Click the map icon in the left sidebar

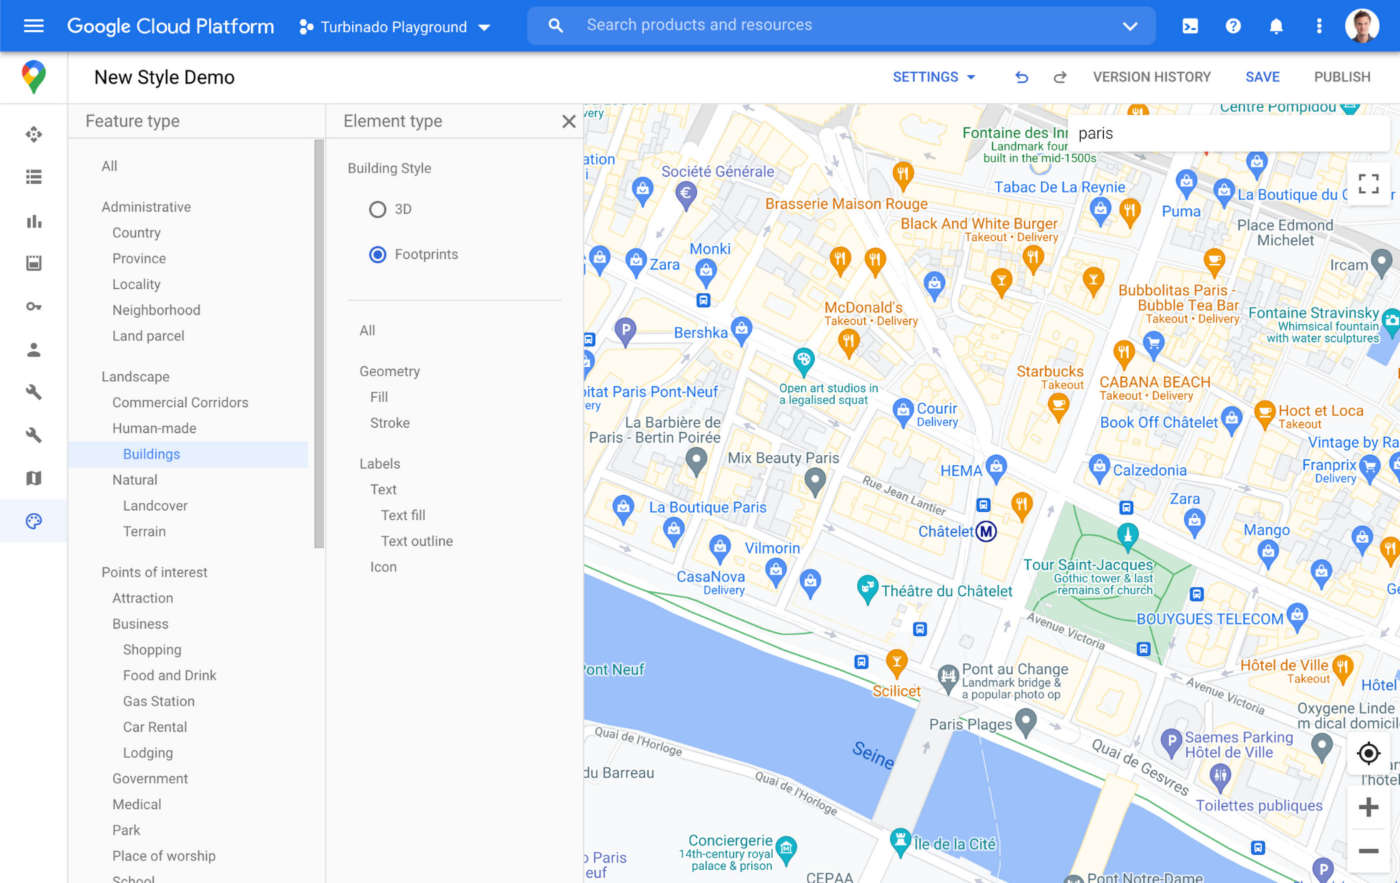[x=33, y=477]
